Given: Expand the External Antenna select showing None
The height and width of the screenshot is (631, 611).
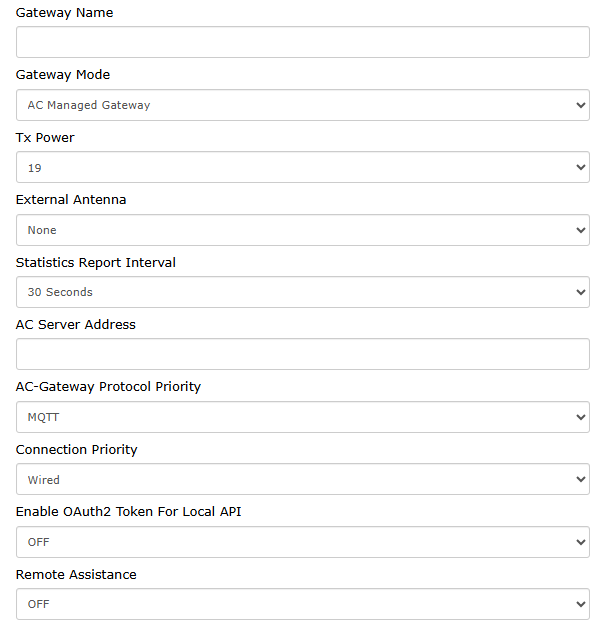Looking at the screenshot, I should click(303, 230).
